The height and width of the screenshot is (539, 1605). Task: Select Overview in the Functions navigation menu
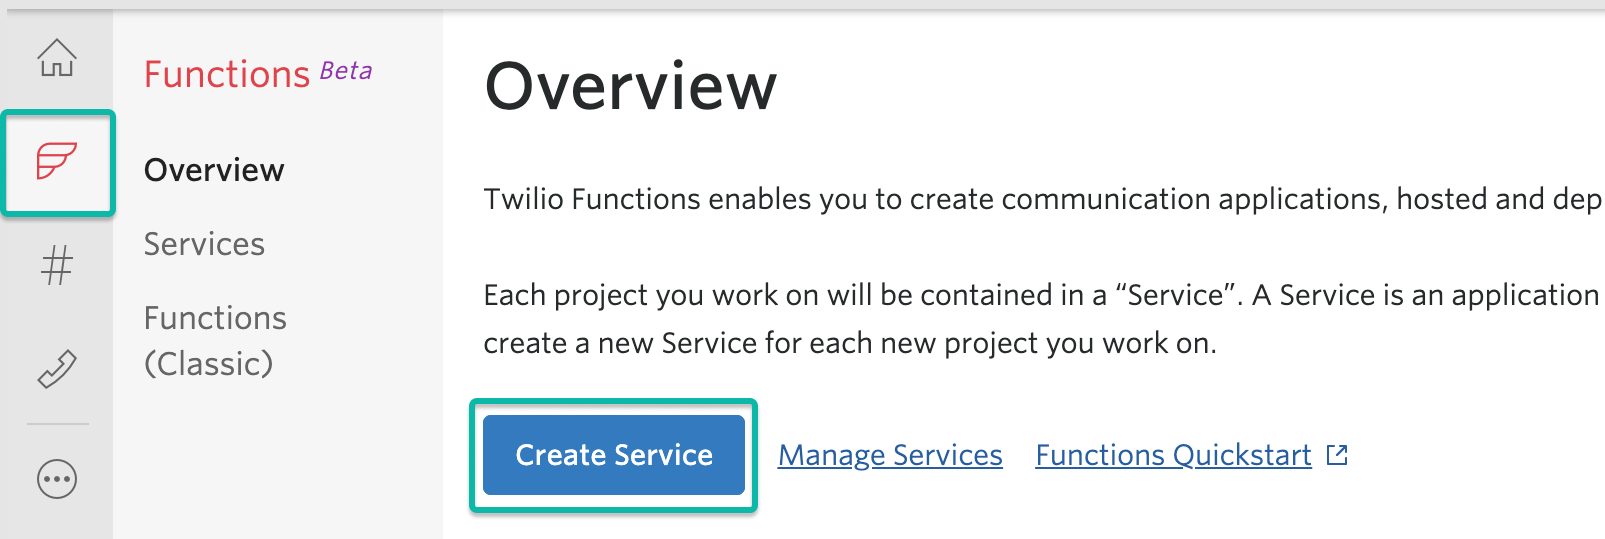pyautogui.click(x=214, y=170)
